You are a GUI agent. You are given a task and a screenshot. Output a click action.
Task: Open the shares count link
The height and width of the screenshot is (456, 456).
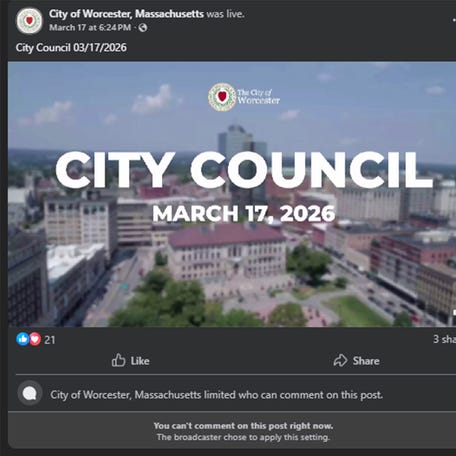coord(444,339)
